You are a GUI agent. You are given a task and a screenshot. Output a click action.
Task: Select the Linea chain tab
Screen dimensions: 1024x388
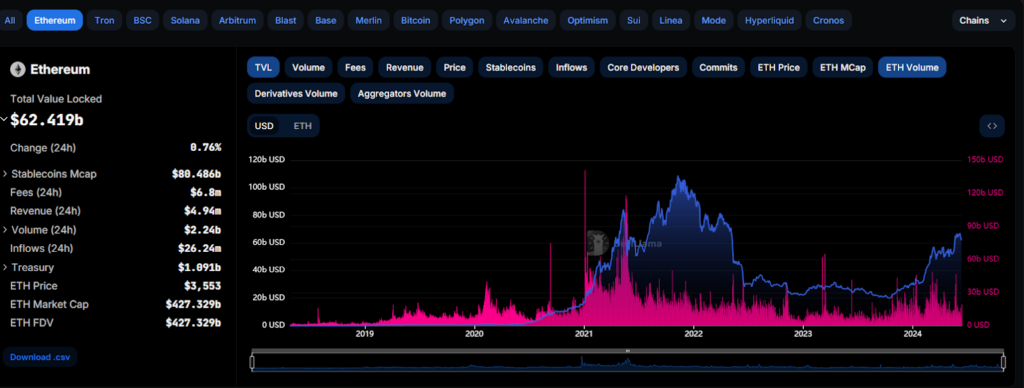coord(671,20)
